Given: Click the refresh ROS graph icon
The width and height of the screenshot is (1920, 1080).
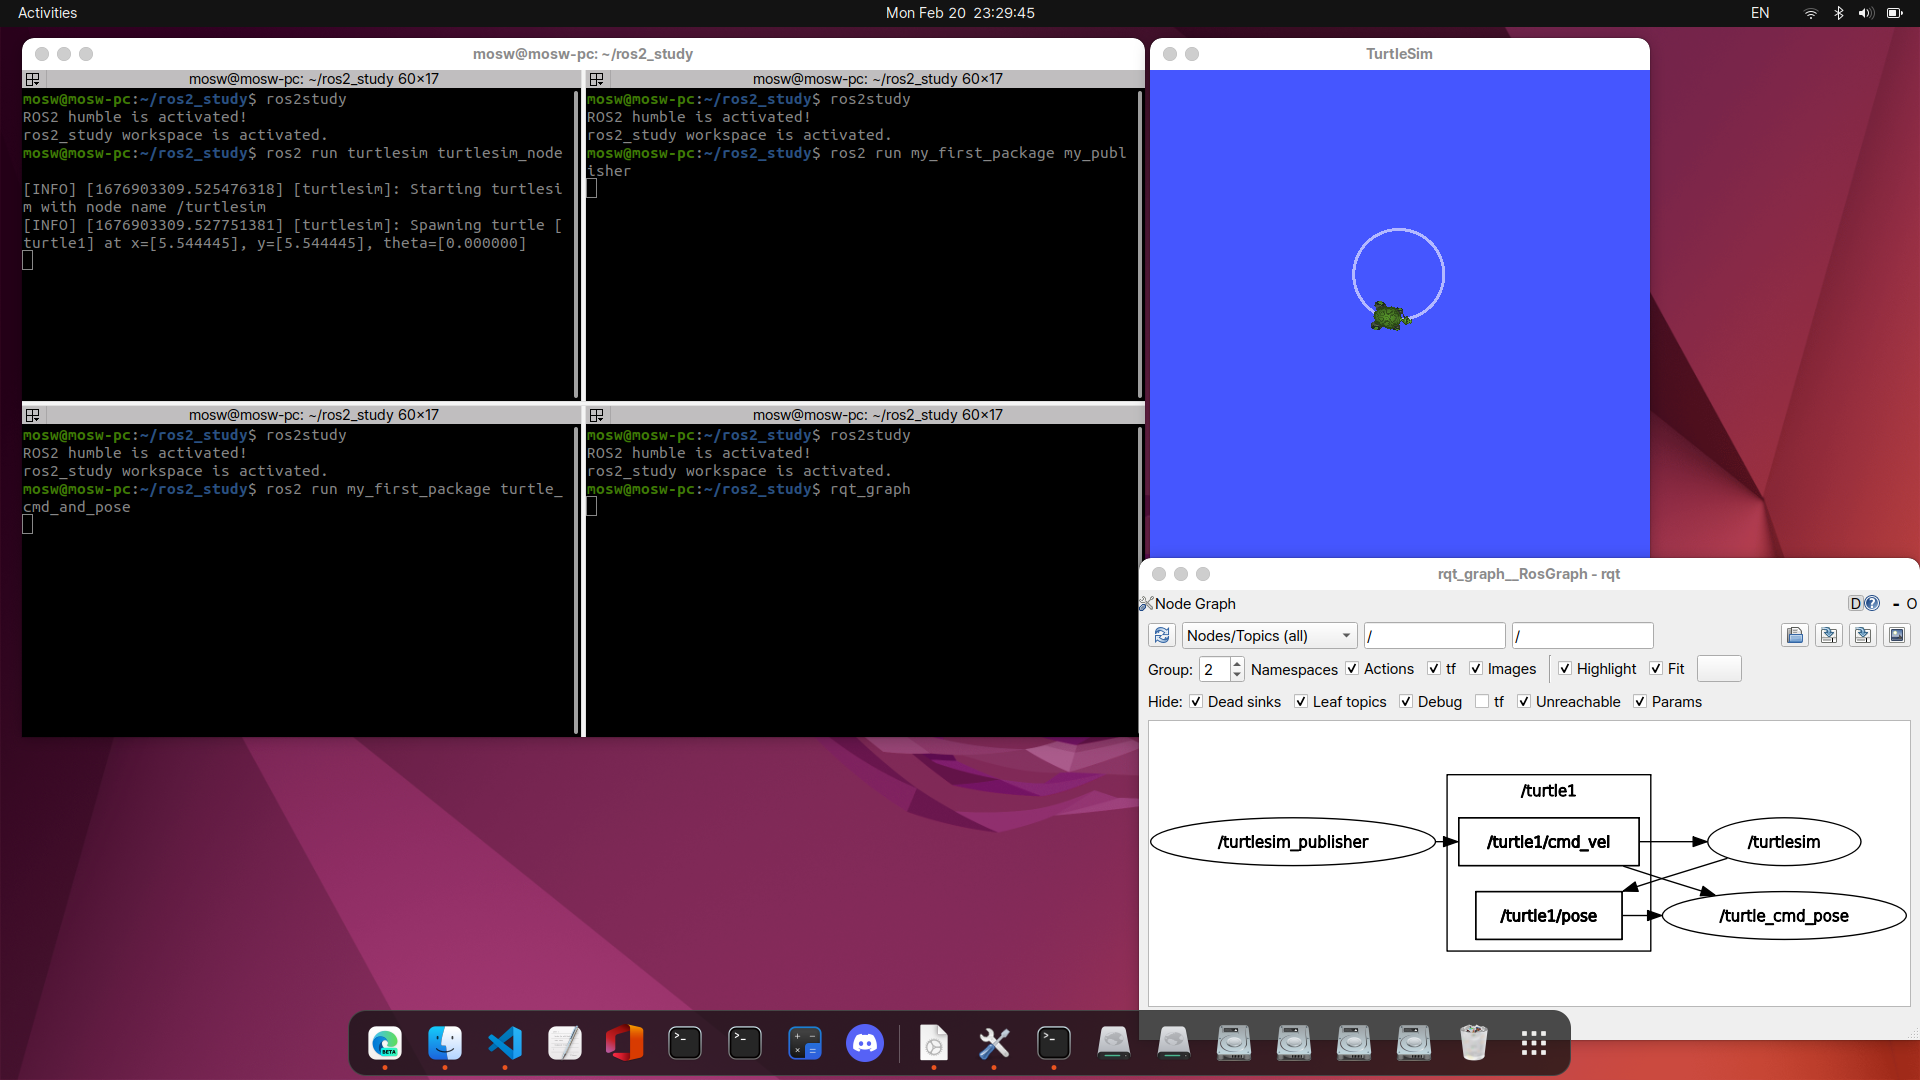Looking at the screenshot, I should pyautogui.click(x=1161, y=636).
